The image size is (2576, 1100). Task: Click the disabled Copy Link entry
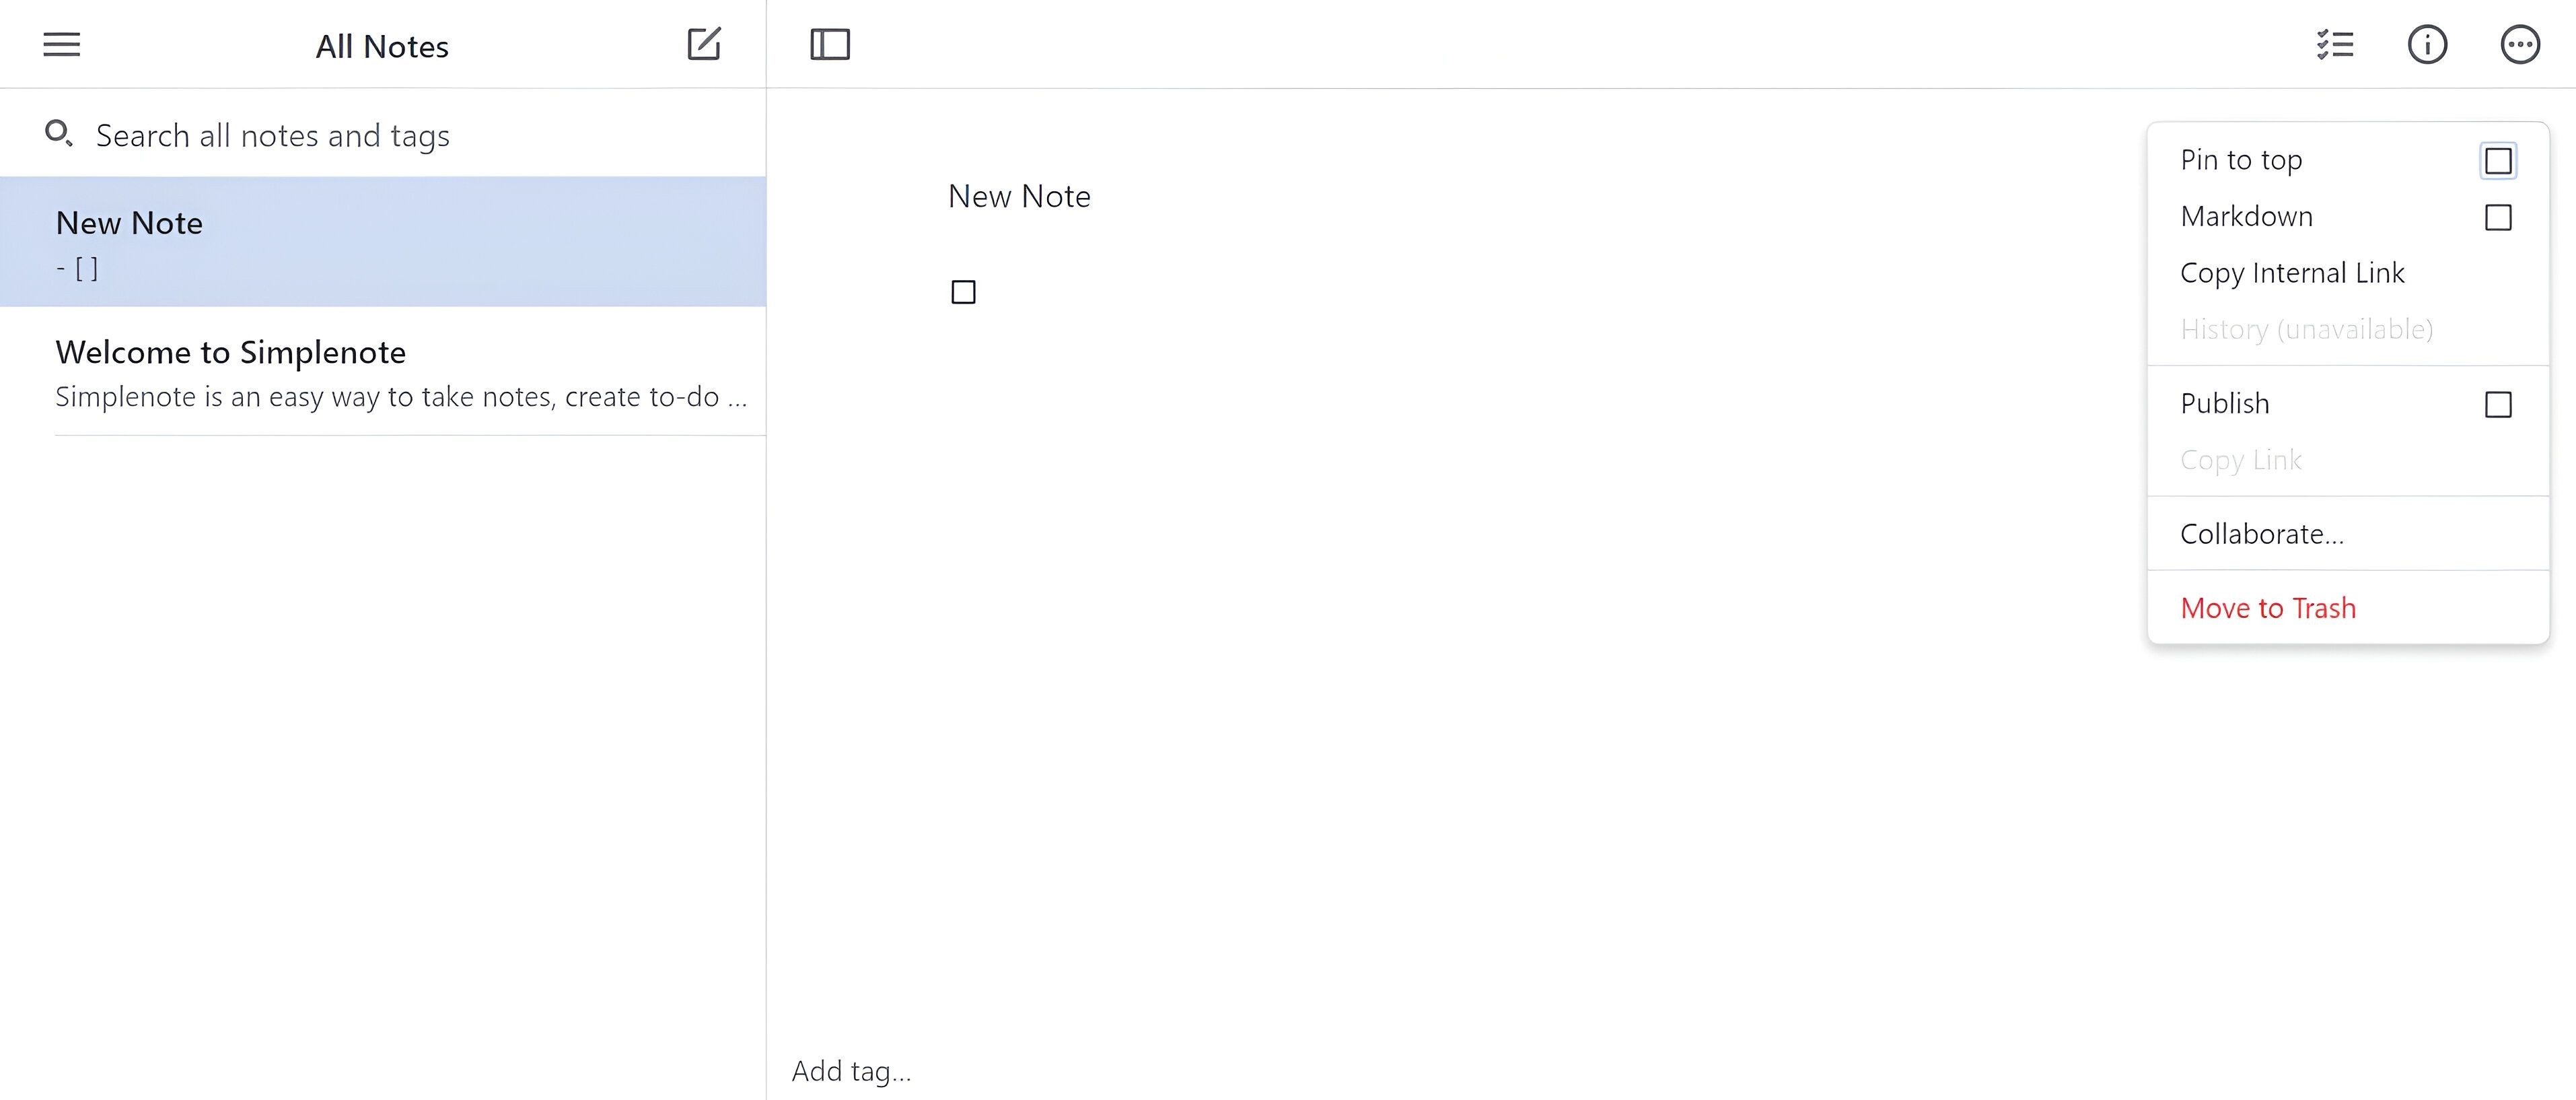click(2347, 460)
